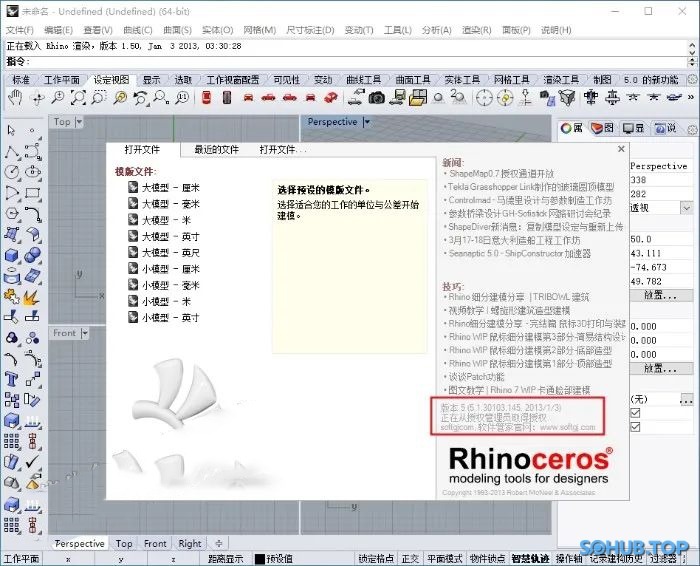This screenshot has height=566, width=700.
Task: Set Perspective view with angled red car icon
Action: [x=331, y=97]
